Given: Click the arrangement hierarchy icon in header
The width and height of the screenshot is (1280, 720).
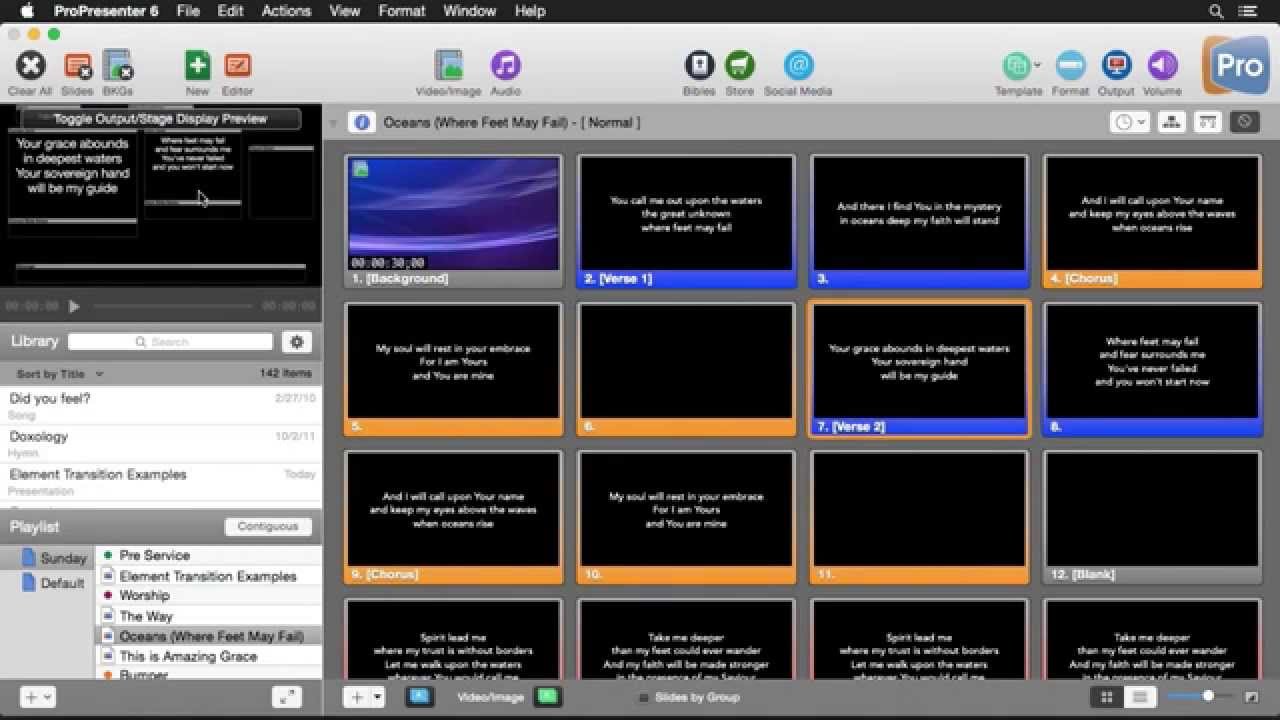Looking at the screenshot, I should 1172,122.
